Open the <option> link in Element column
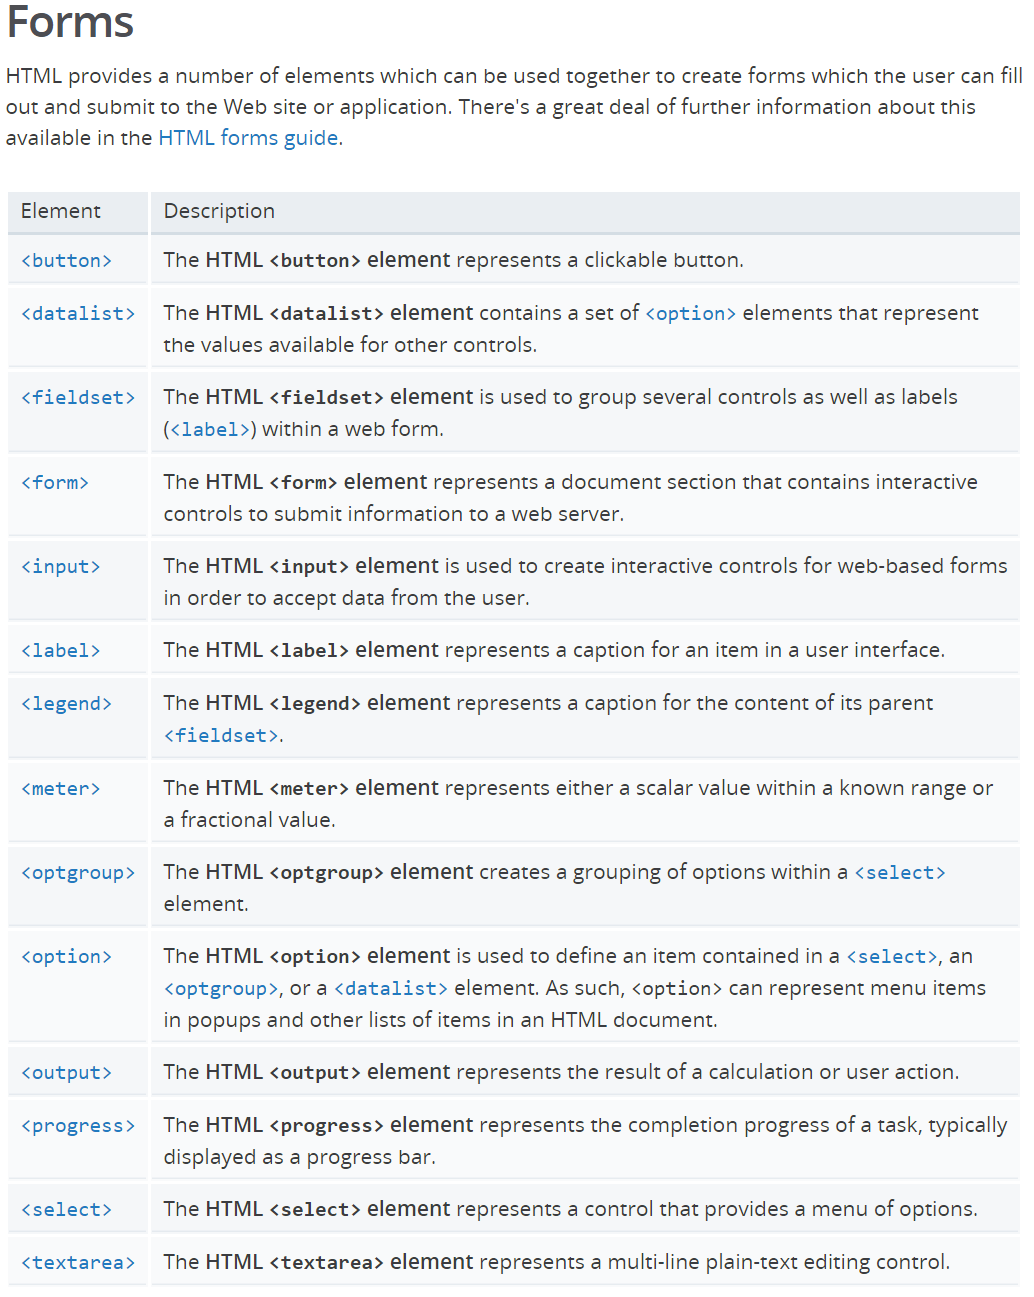The image size is (1034, 1297). (66, 957)
